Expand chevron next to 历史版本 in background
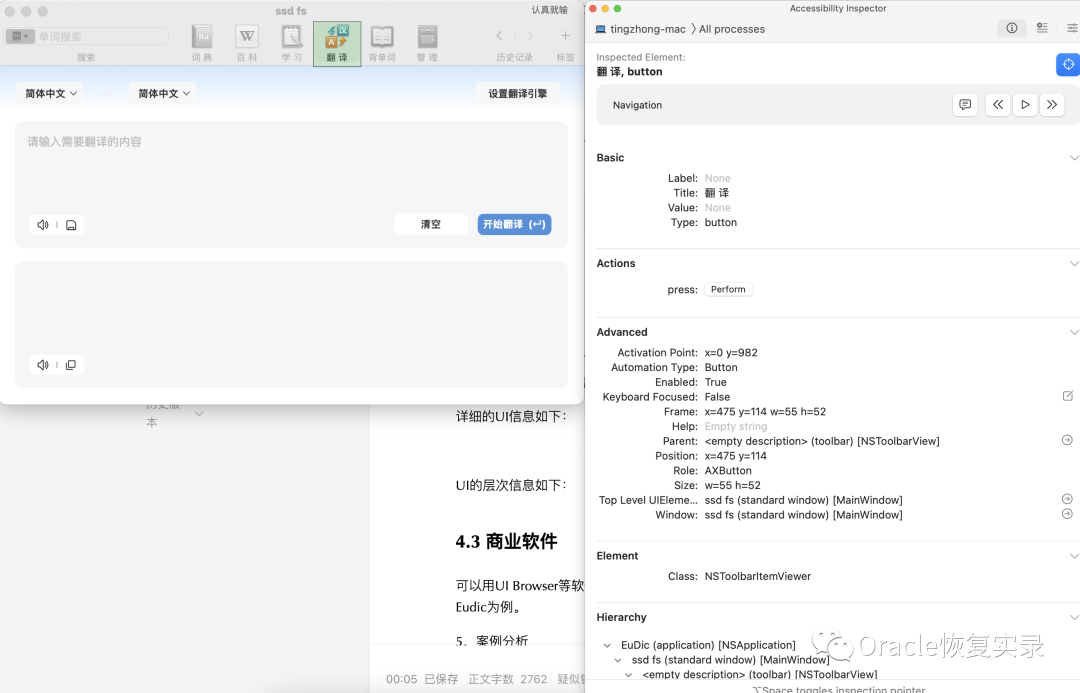1080x693 pixels. point(198,414)
